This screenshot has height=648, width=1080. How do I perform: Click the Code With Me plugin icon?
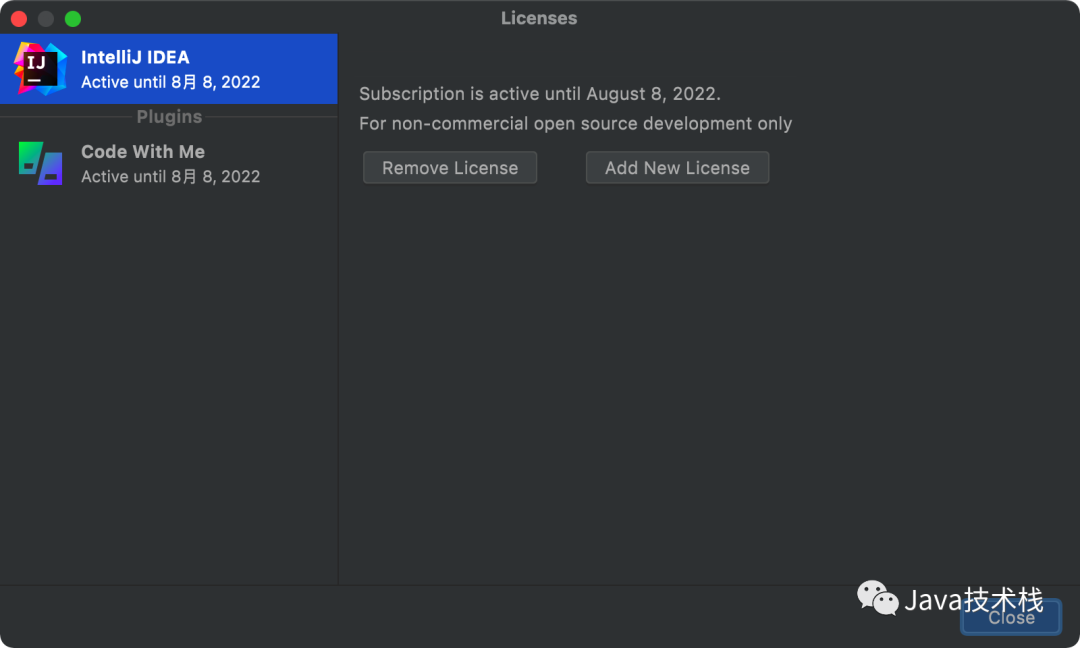(41, 163)
